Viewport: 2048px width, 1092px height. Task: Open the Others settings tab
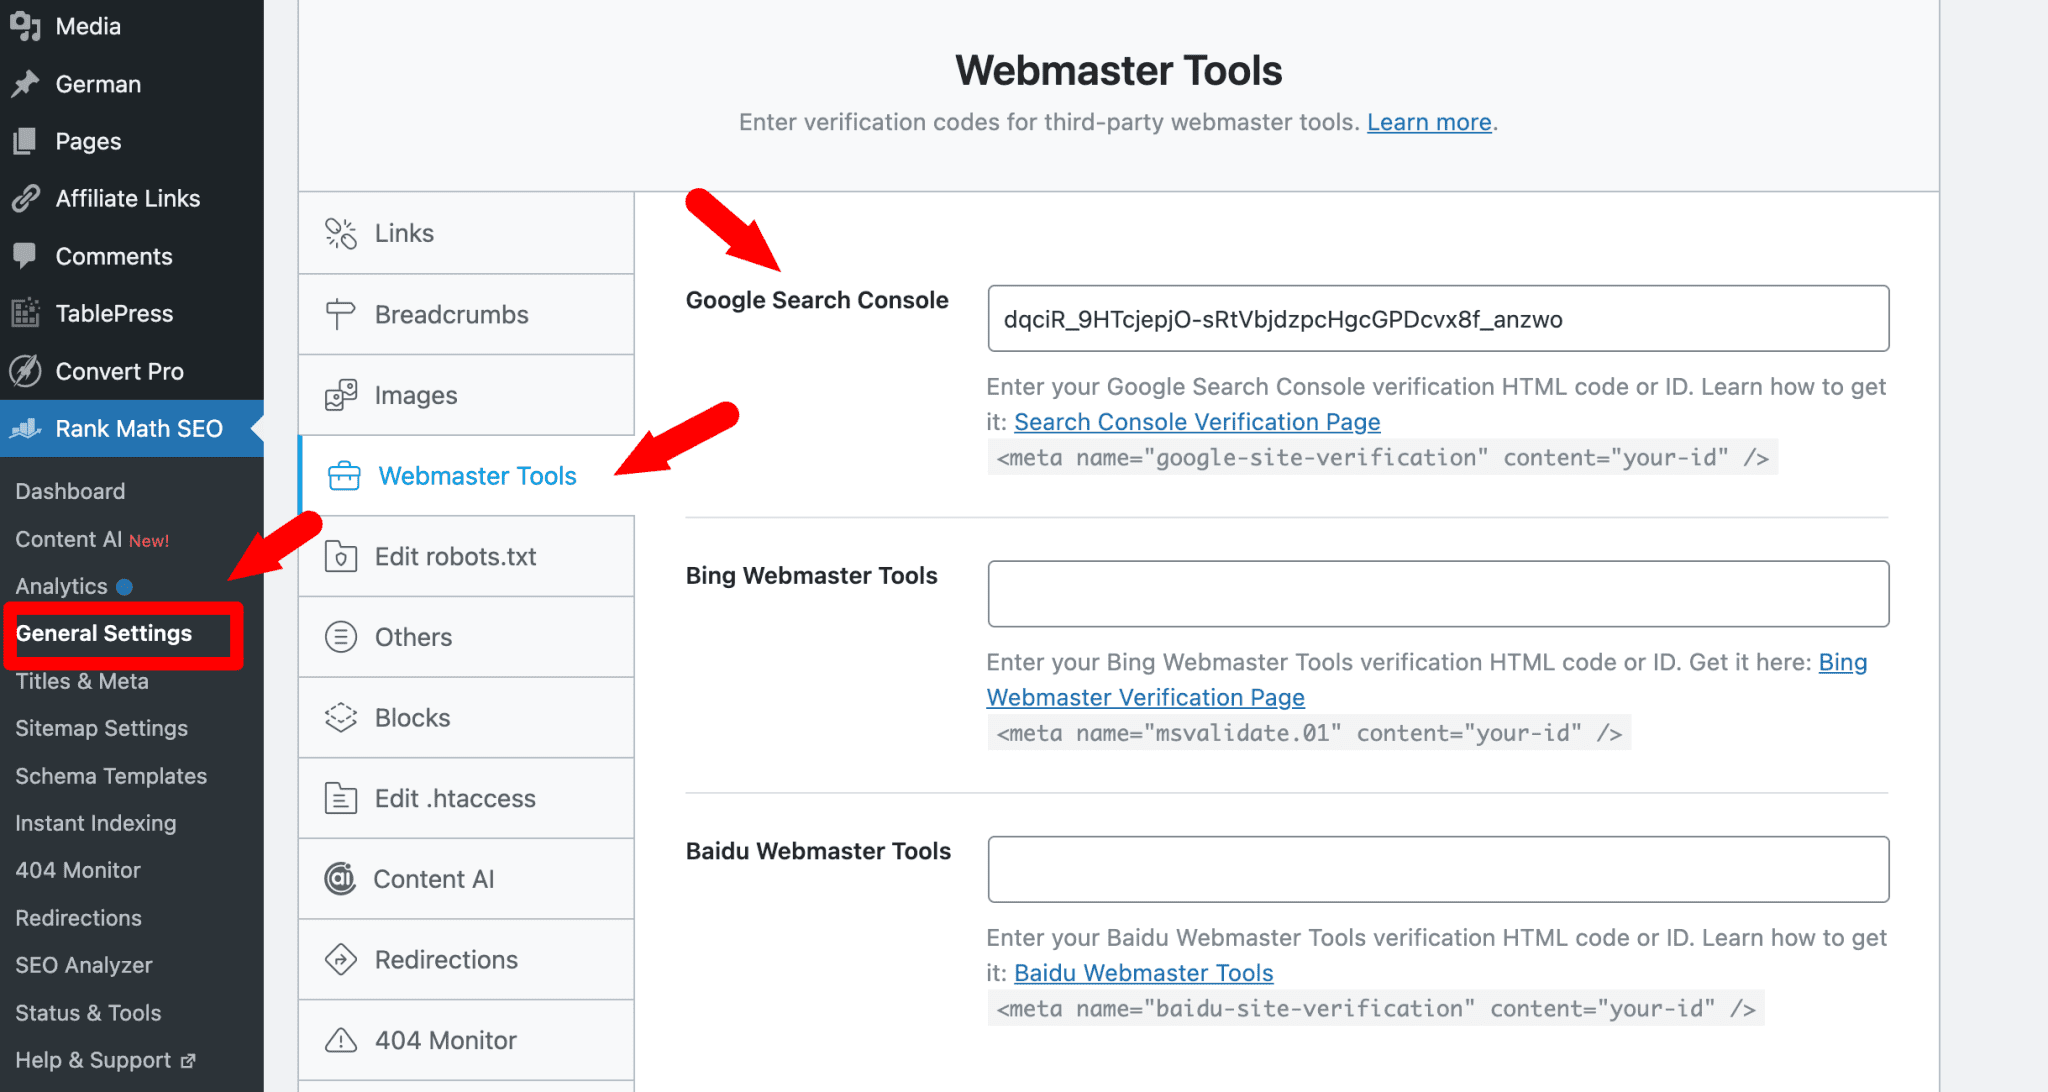coord(413,637)
